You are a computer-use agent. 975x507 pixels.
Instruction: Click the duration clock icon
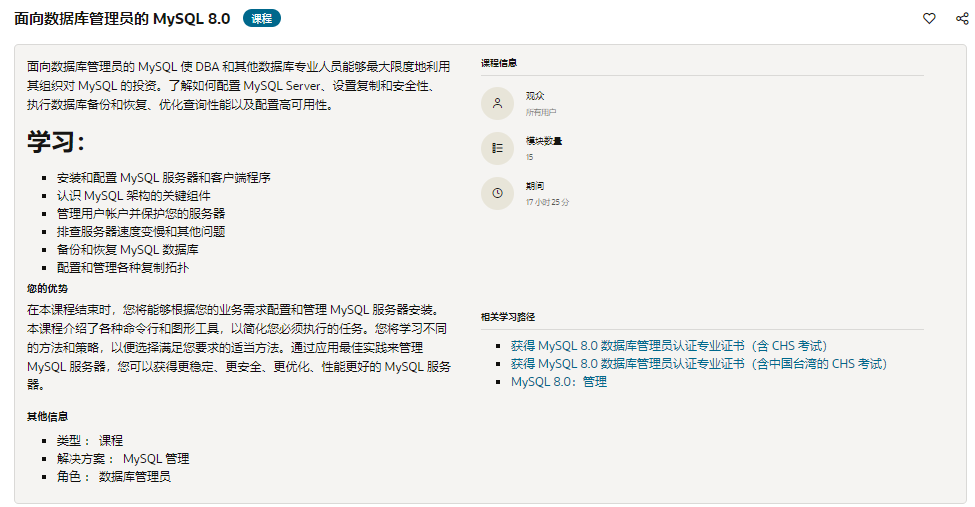(497, 193)
